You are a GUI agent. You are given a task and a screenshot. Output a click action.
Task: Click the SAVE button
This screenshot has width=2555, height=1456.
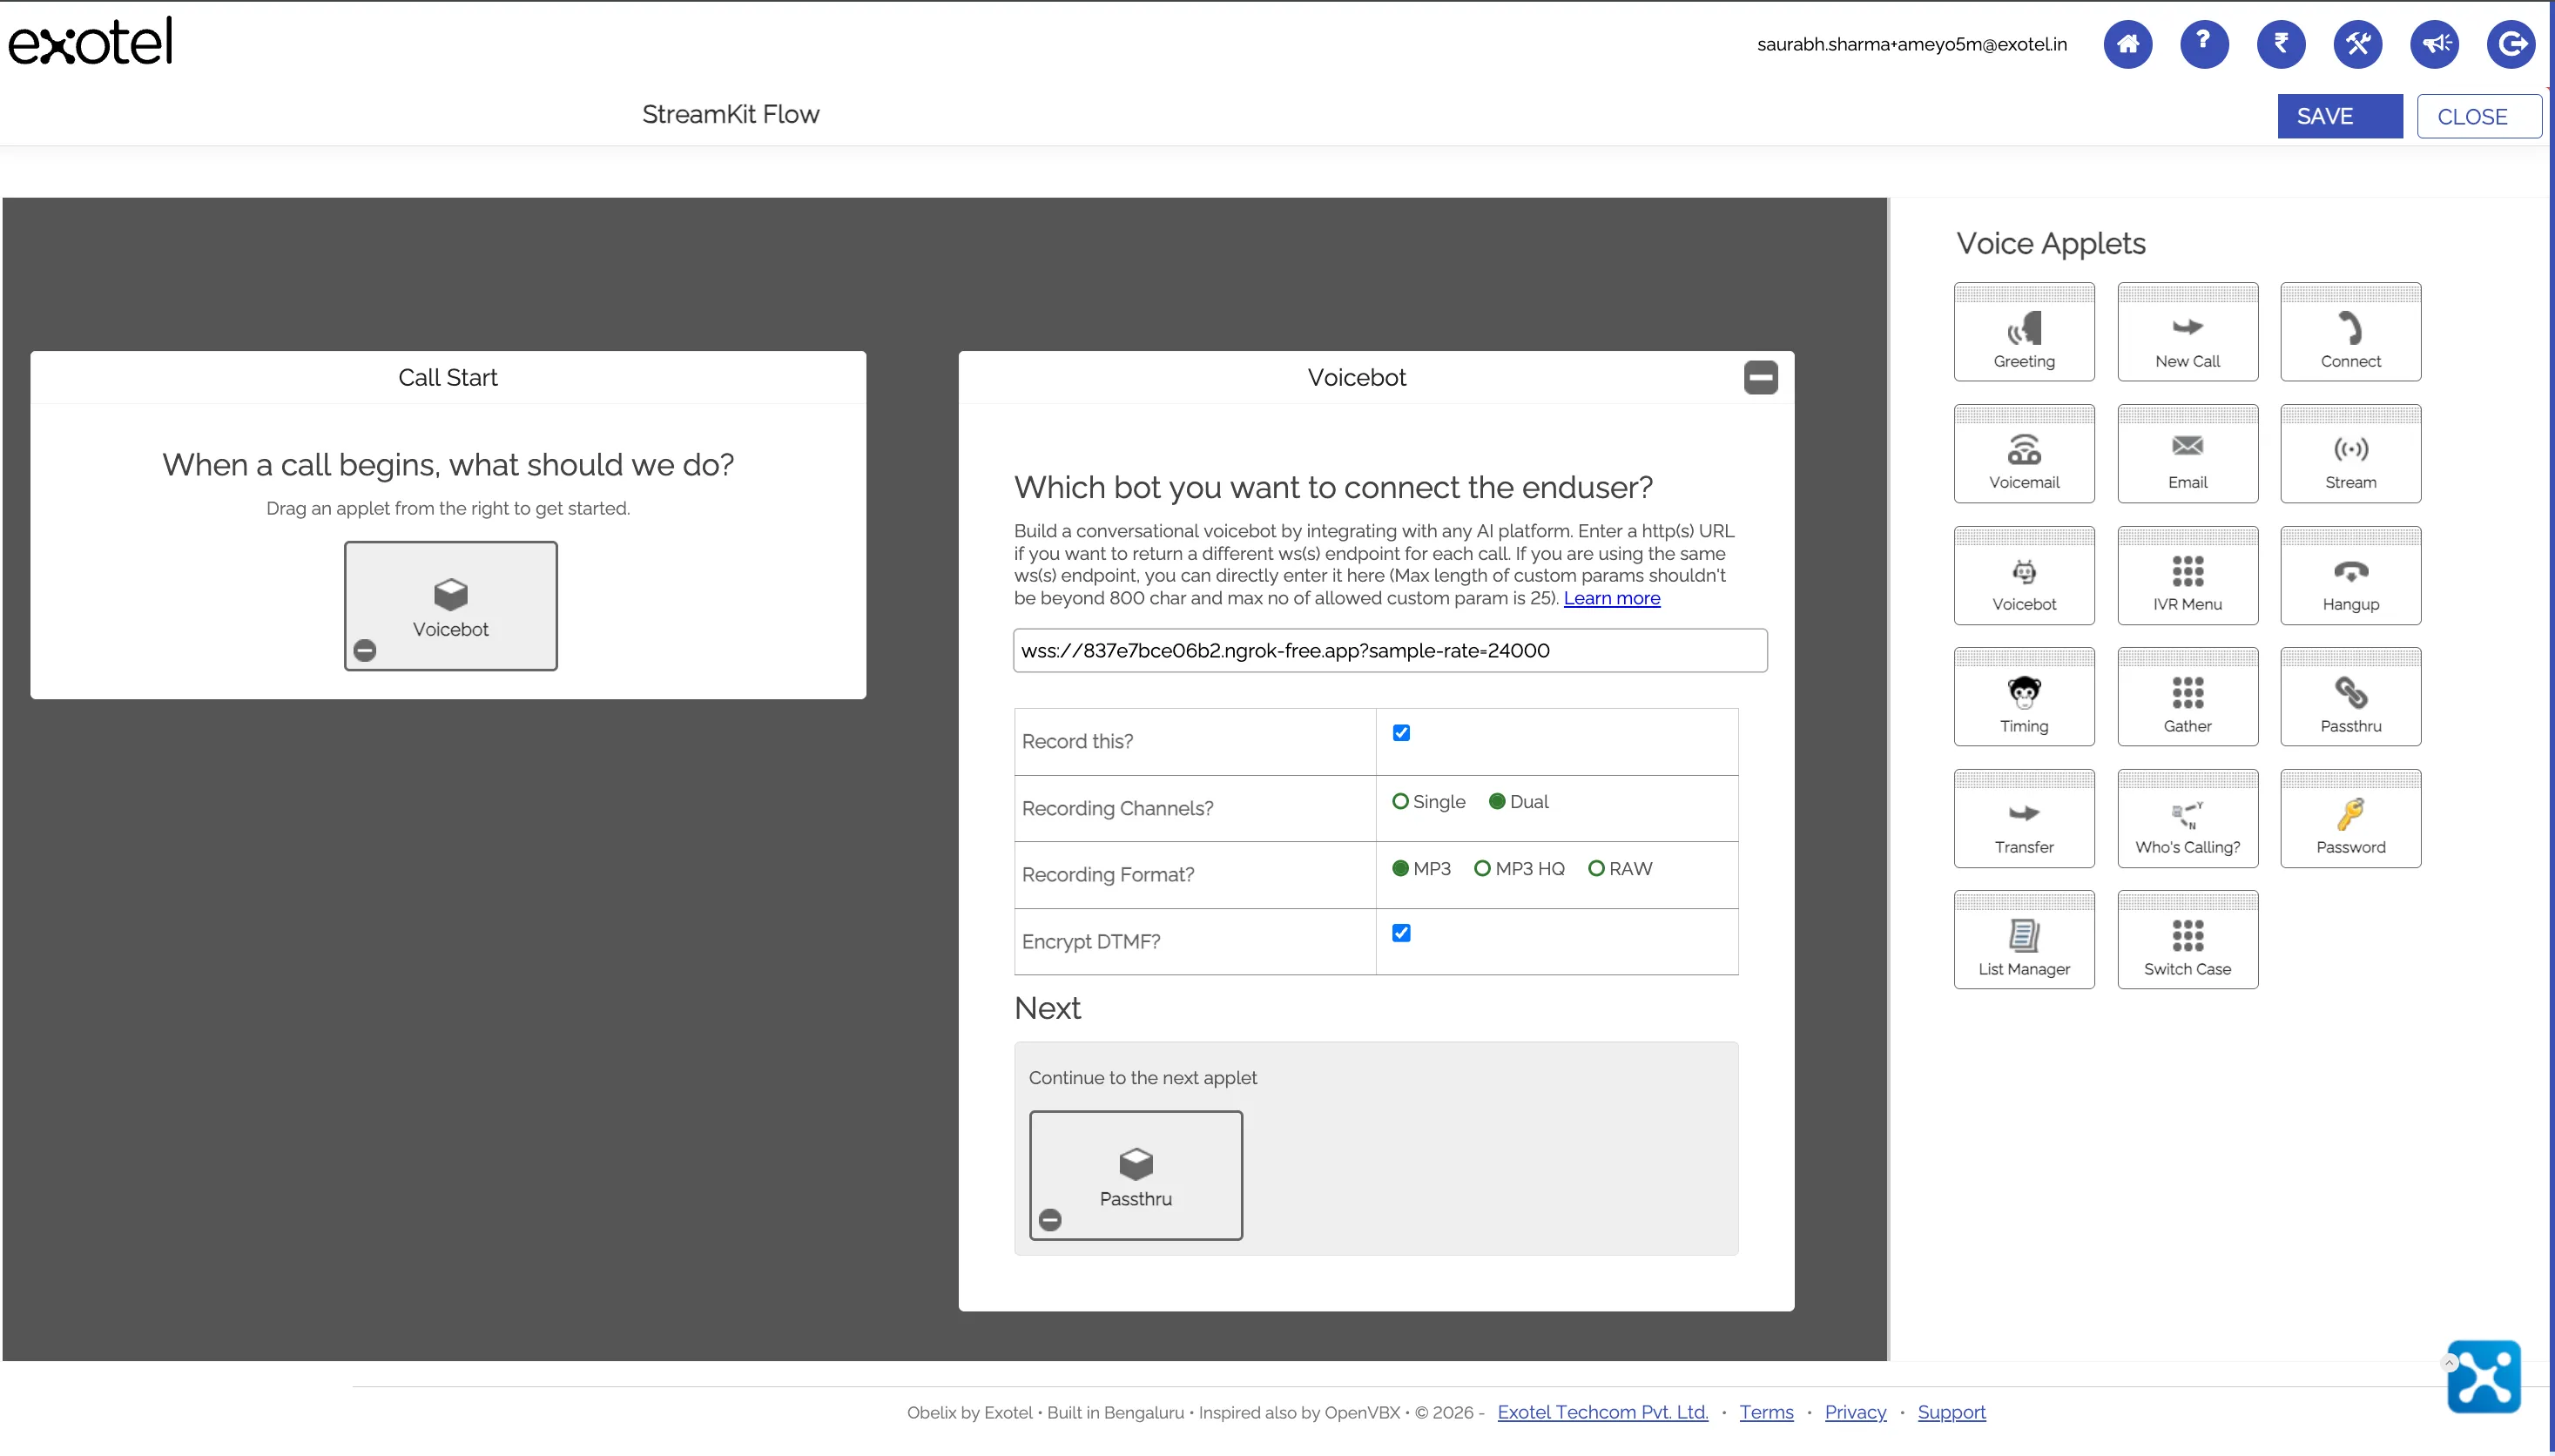(x=2339, y=116)
